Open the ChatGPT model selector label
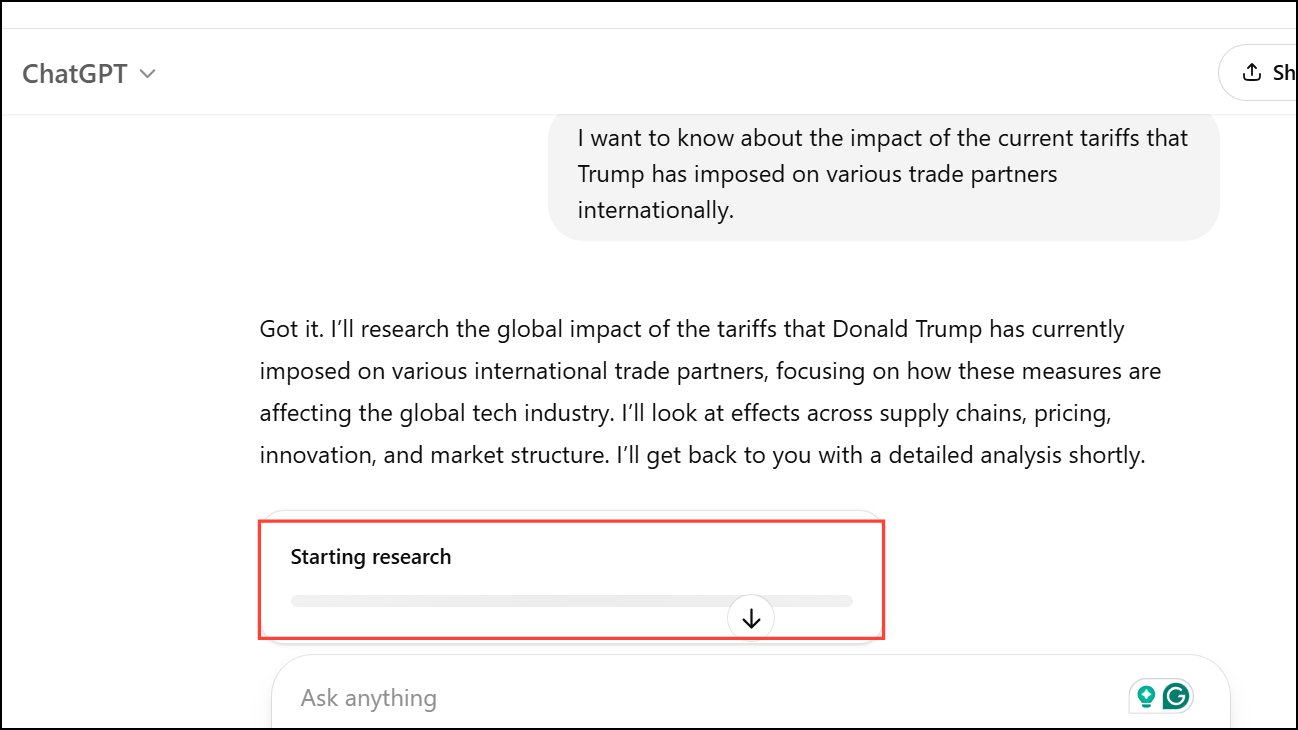Viewport: 1298px width, 730px height. 75,74
